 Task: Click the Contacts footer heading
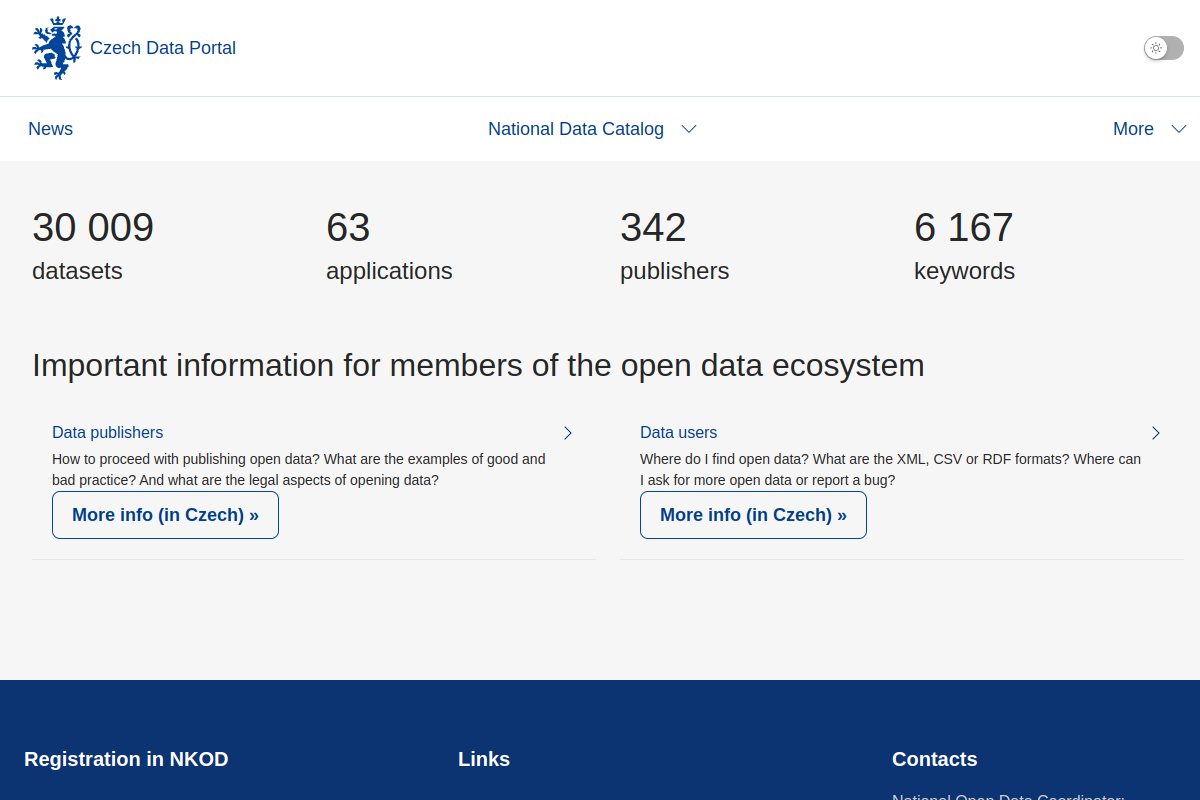click(935, 759)
